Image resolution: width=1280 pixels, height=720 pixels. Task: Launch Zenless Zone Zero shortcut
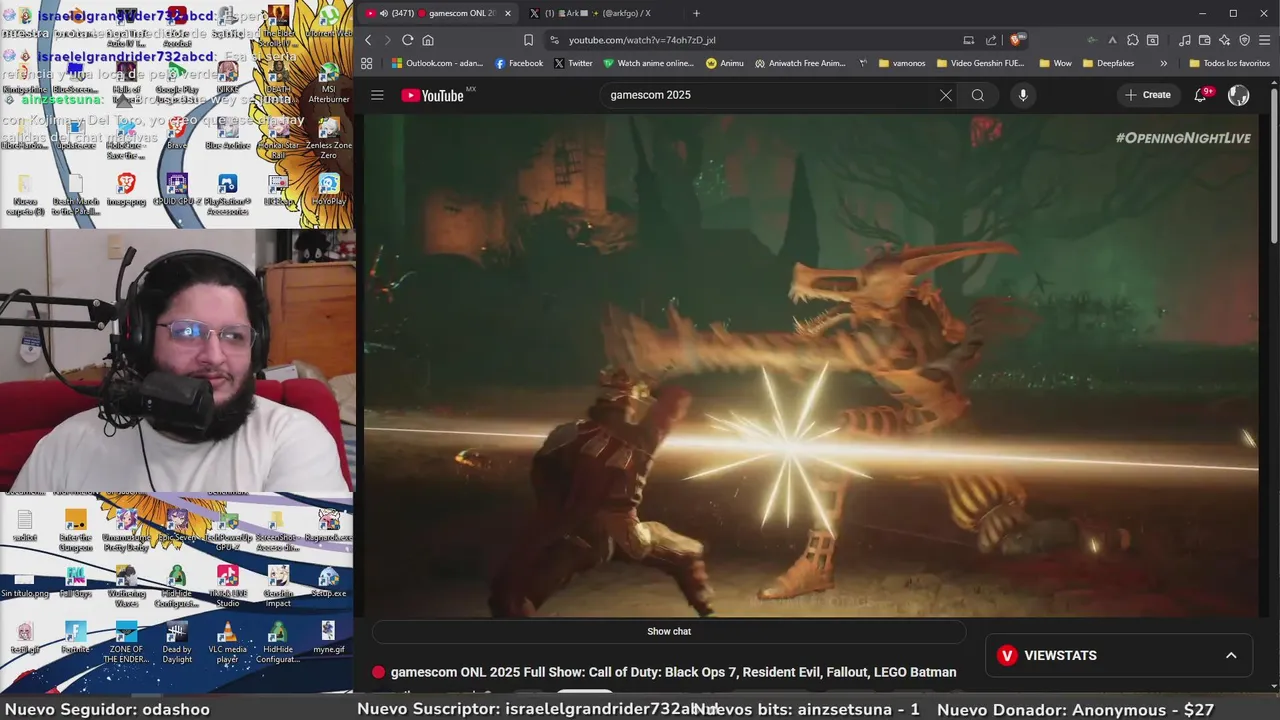point(328,138)
